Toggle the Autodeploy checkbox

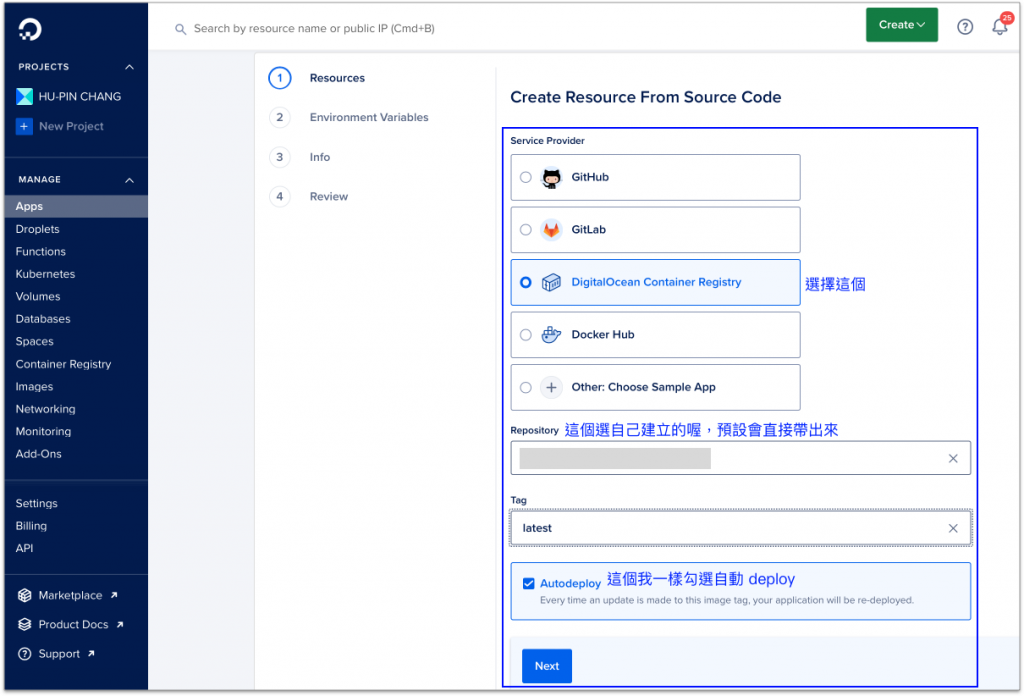529,583
